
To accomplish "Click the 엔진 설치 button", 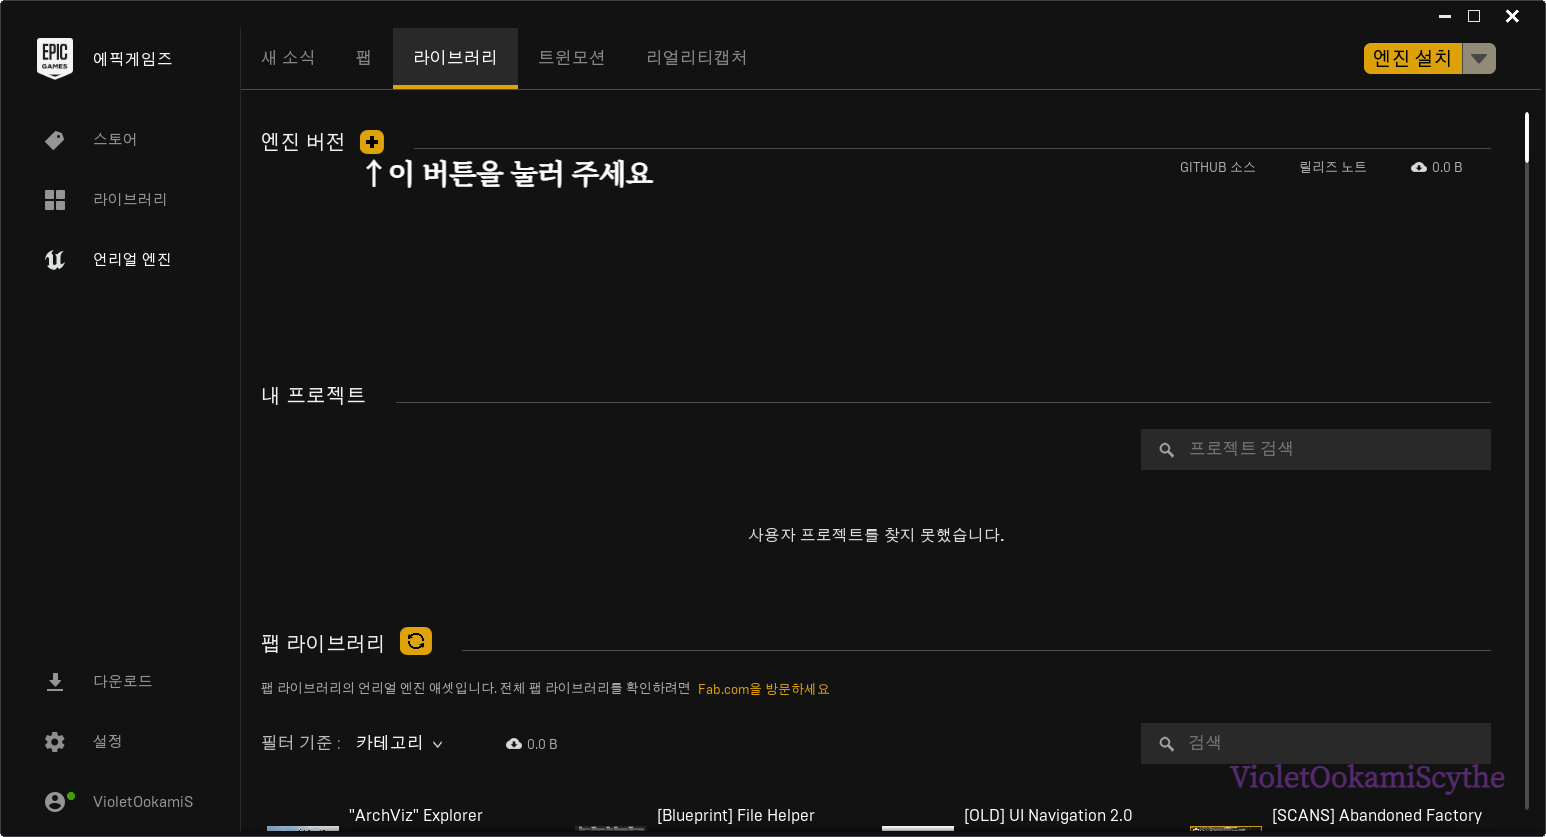I will click(1413, 58).
